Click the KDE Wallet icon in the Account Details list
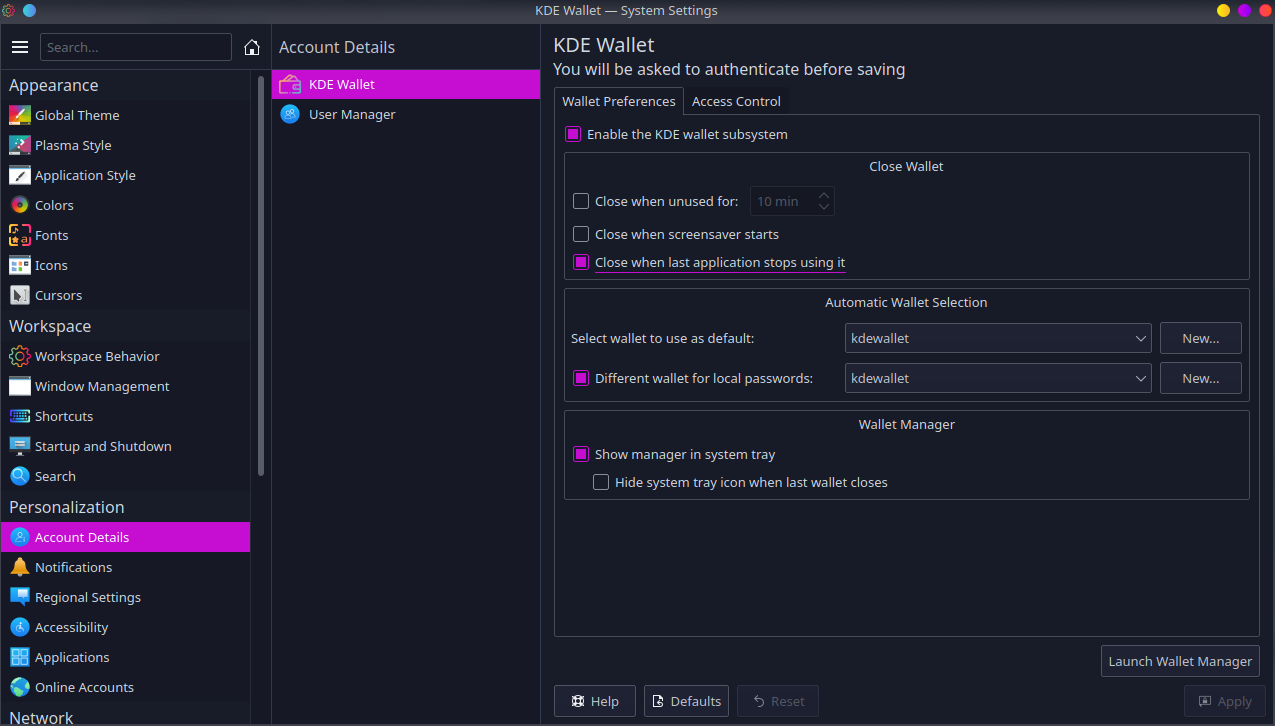 point(290,84)
